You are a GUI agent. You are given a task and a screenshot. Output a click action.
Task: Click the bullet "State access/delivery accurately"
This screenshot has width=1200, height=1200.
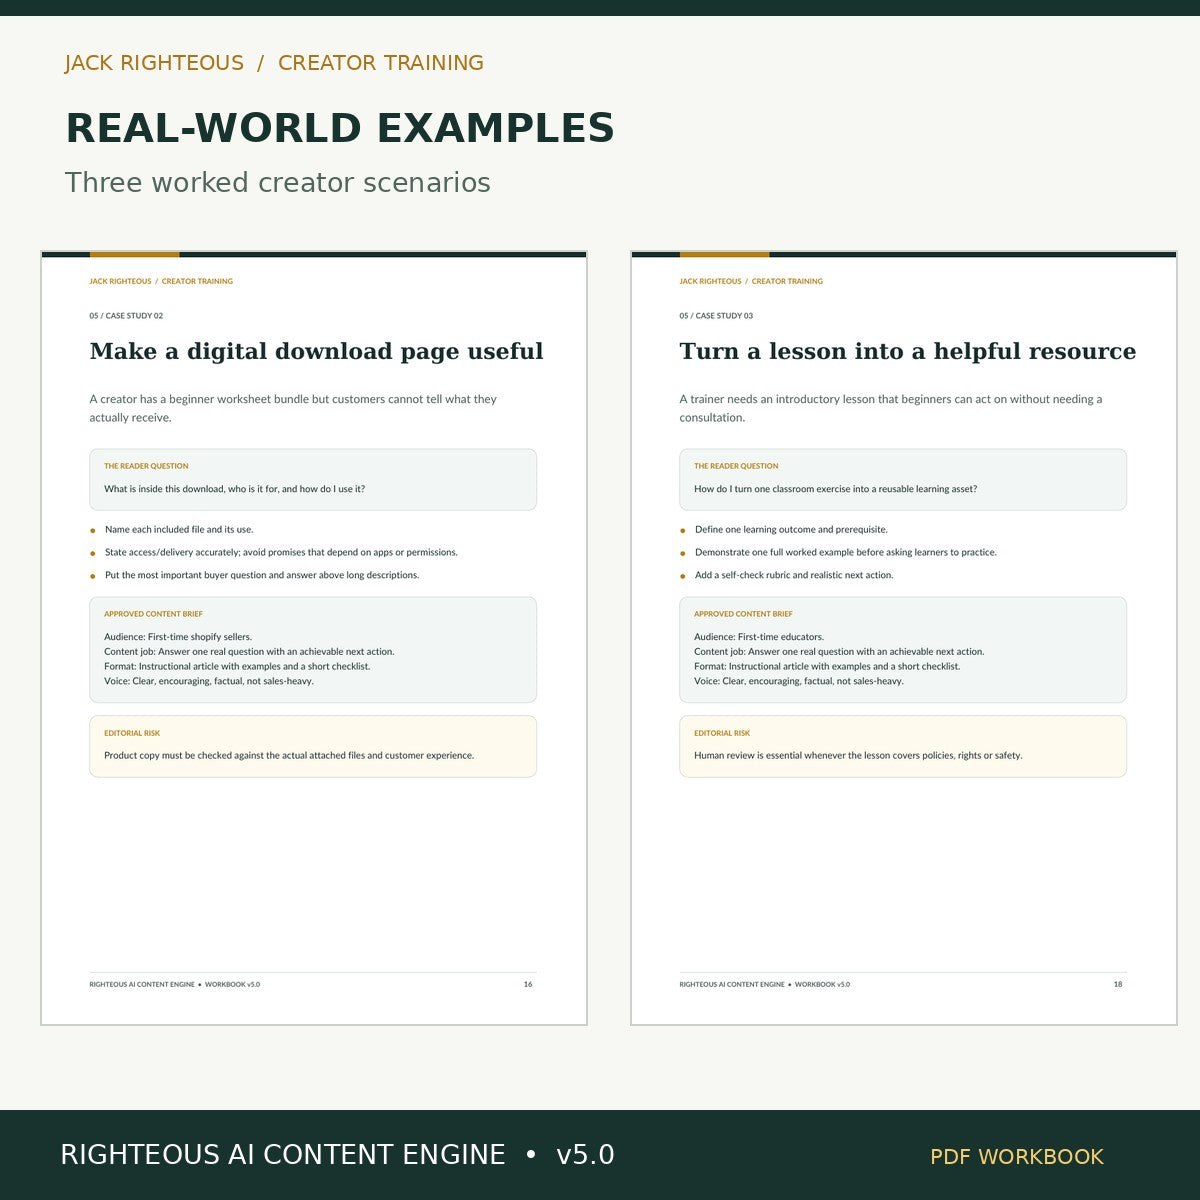(x=281, y=552)
